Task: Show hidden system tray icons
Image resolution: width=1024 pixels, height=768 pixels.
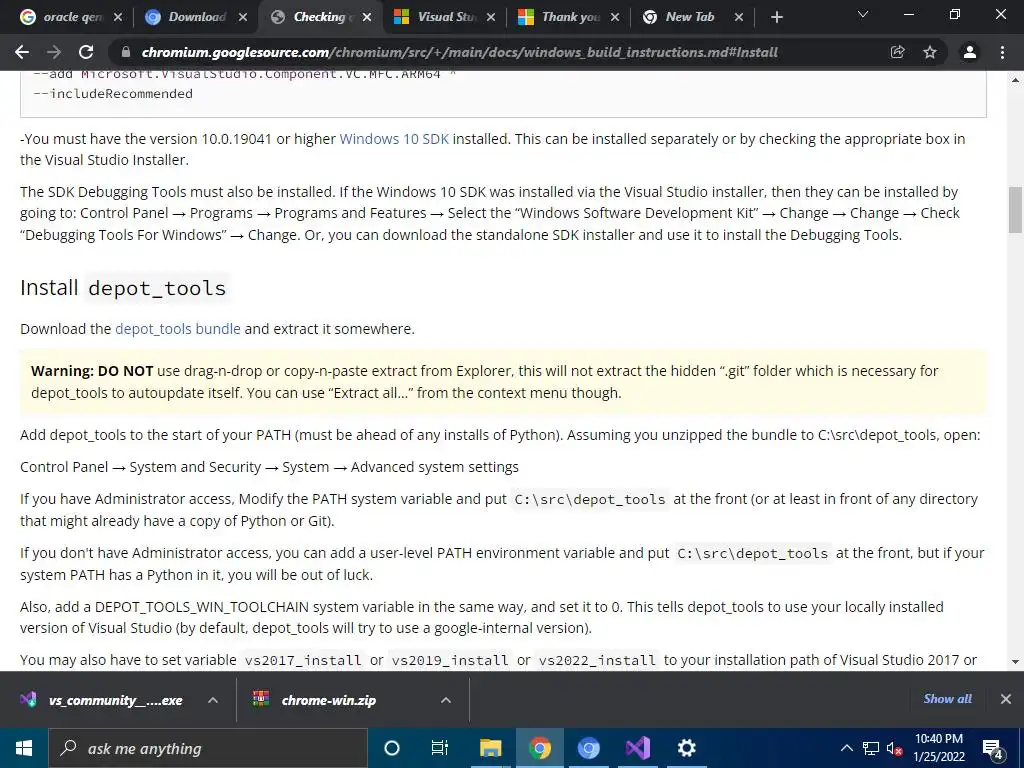Action: point(846,748)
